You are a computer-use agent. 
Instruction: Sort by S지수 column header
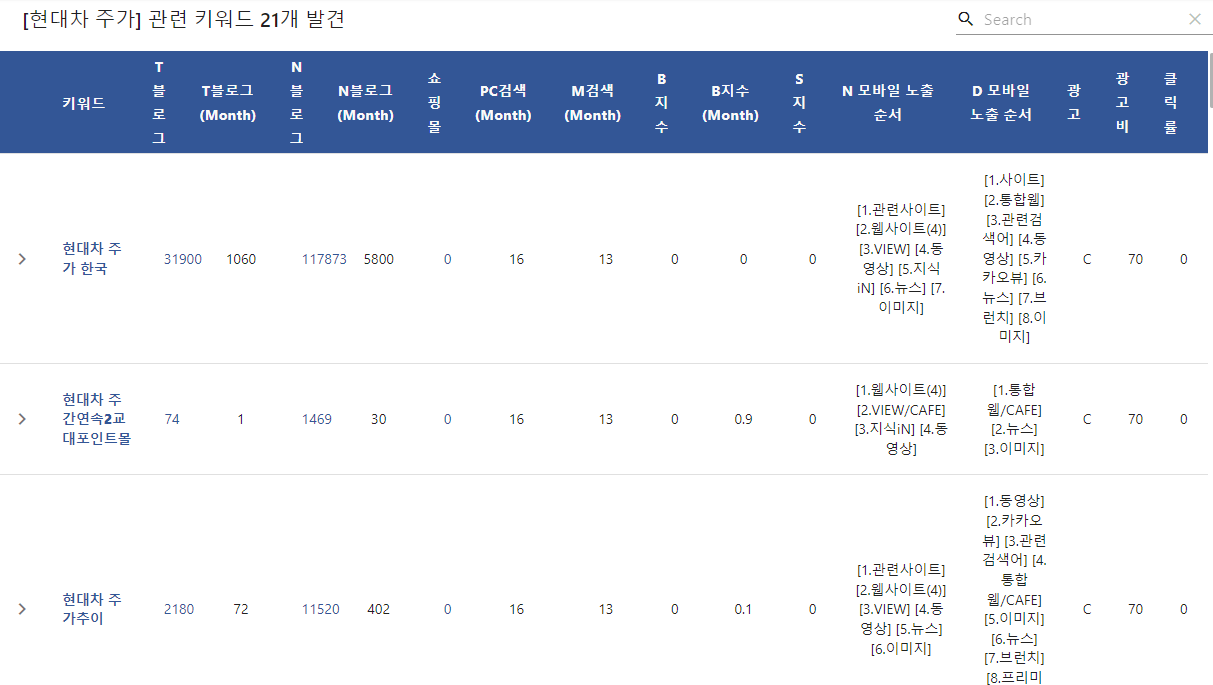point(799,103)
